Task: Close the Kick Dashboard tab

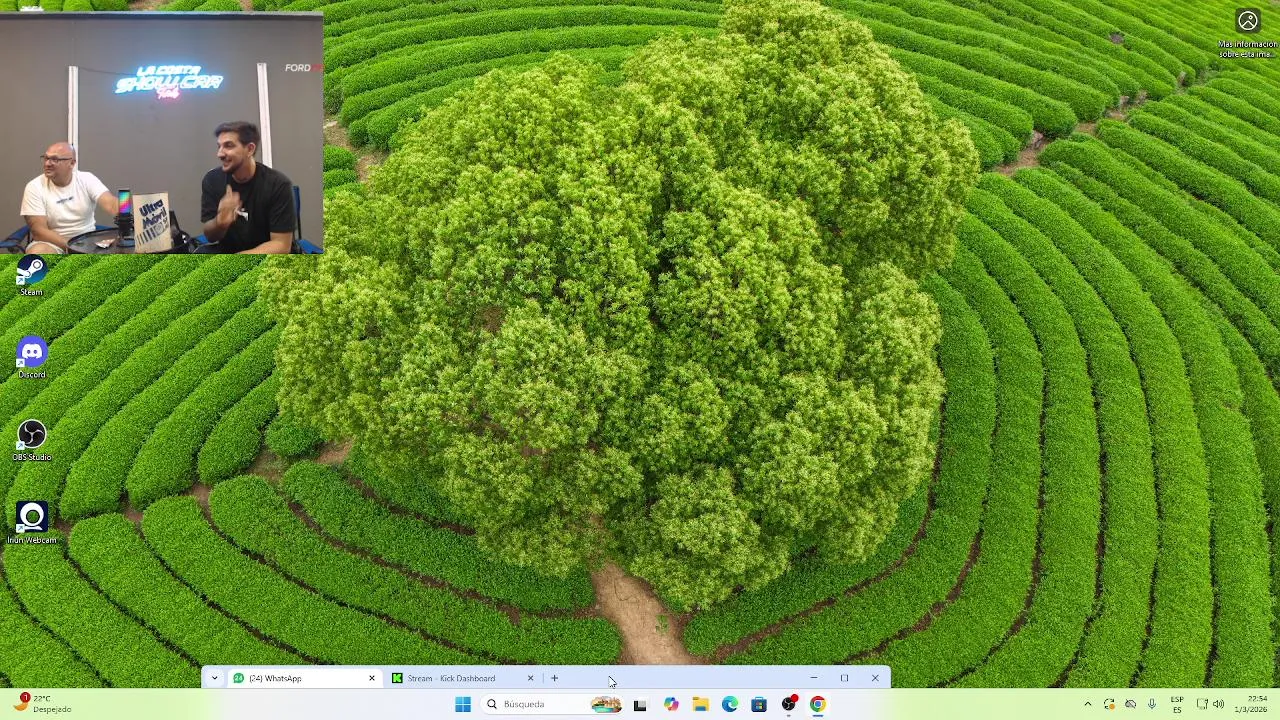Action: coord(531,678)
